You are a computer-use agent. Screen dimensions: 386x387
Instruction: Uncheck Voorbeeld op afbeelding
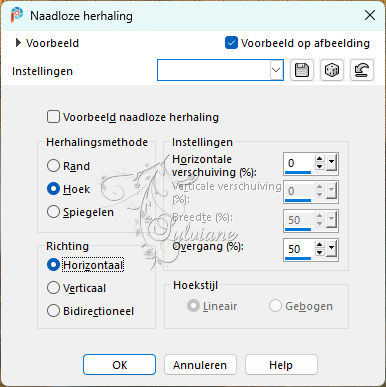[231, 43]
